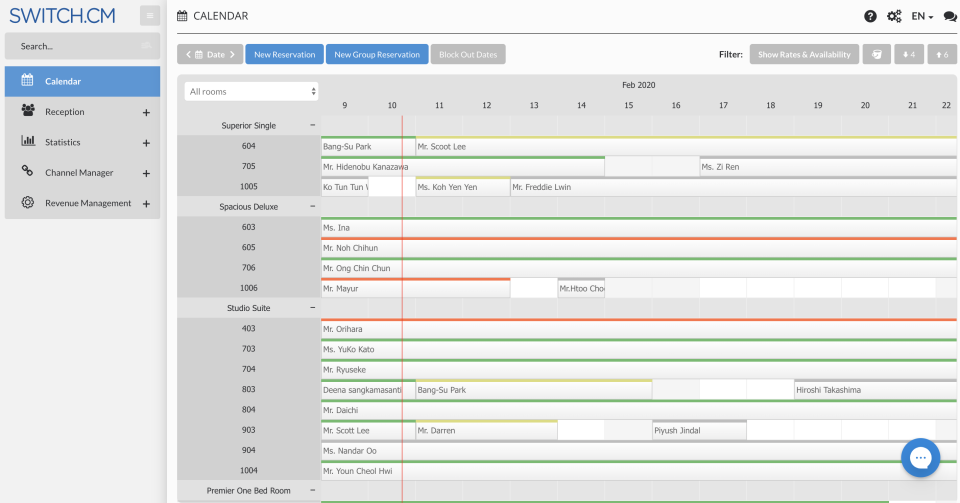The image size is (960, 503).
Task: Open Ms. YuKo Kato reservation
Action: tap(639, 349)
